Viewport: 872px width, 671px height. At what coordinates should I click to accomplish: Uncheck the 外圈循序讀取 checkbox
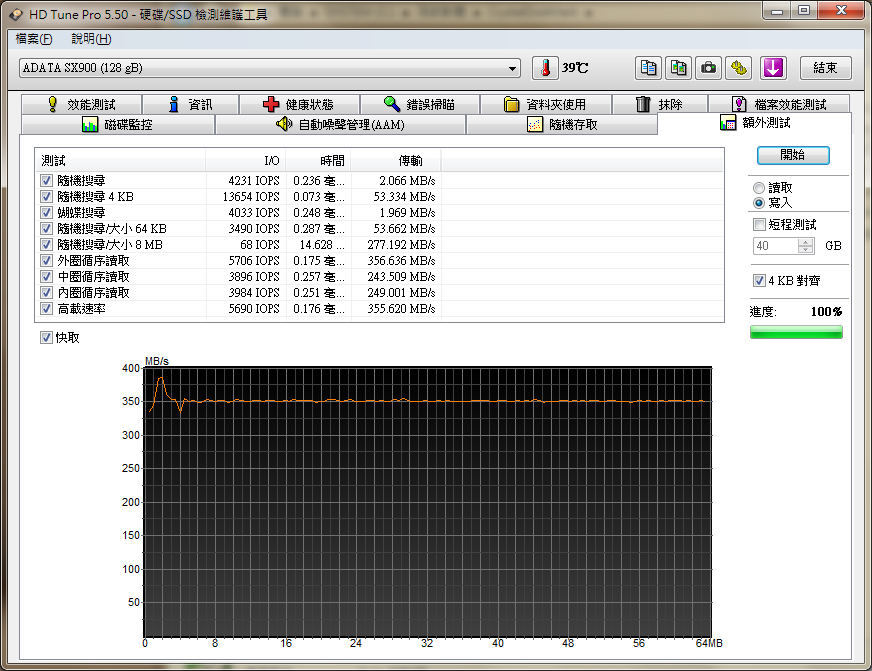46,261
